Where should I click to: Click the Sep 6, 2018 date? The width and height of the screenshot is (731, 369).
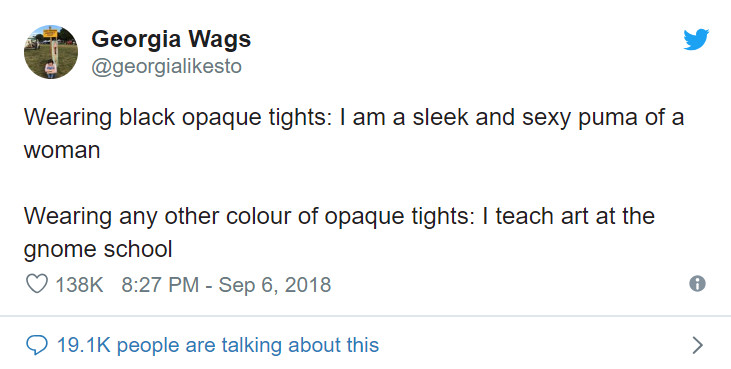pyautogui.click(x=275, y=285)
